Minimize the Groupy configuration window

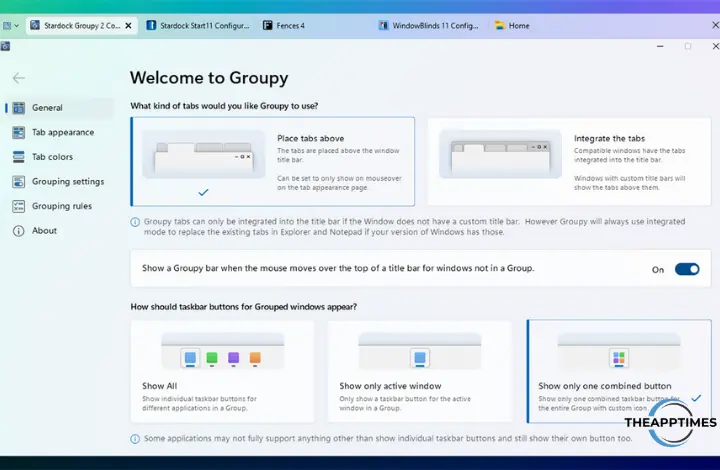click(x=660, y=46)
